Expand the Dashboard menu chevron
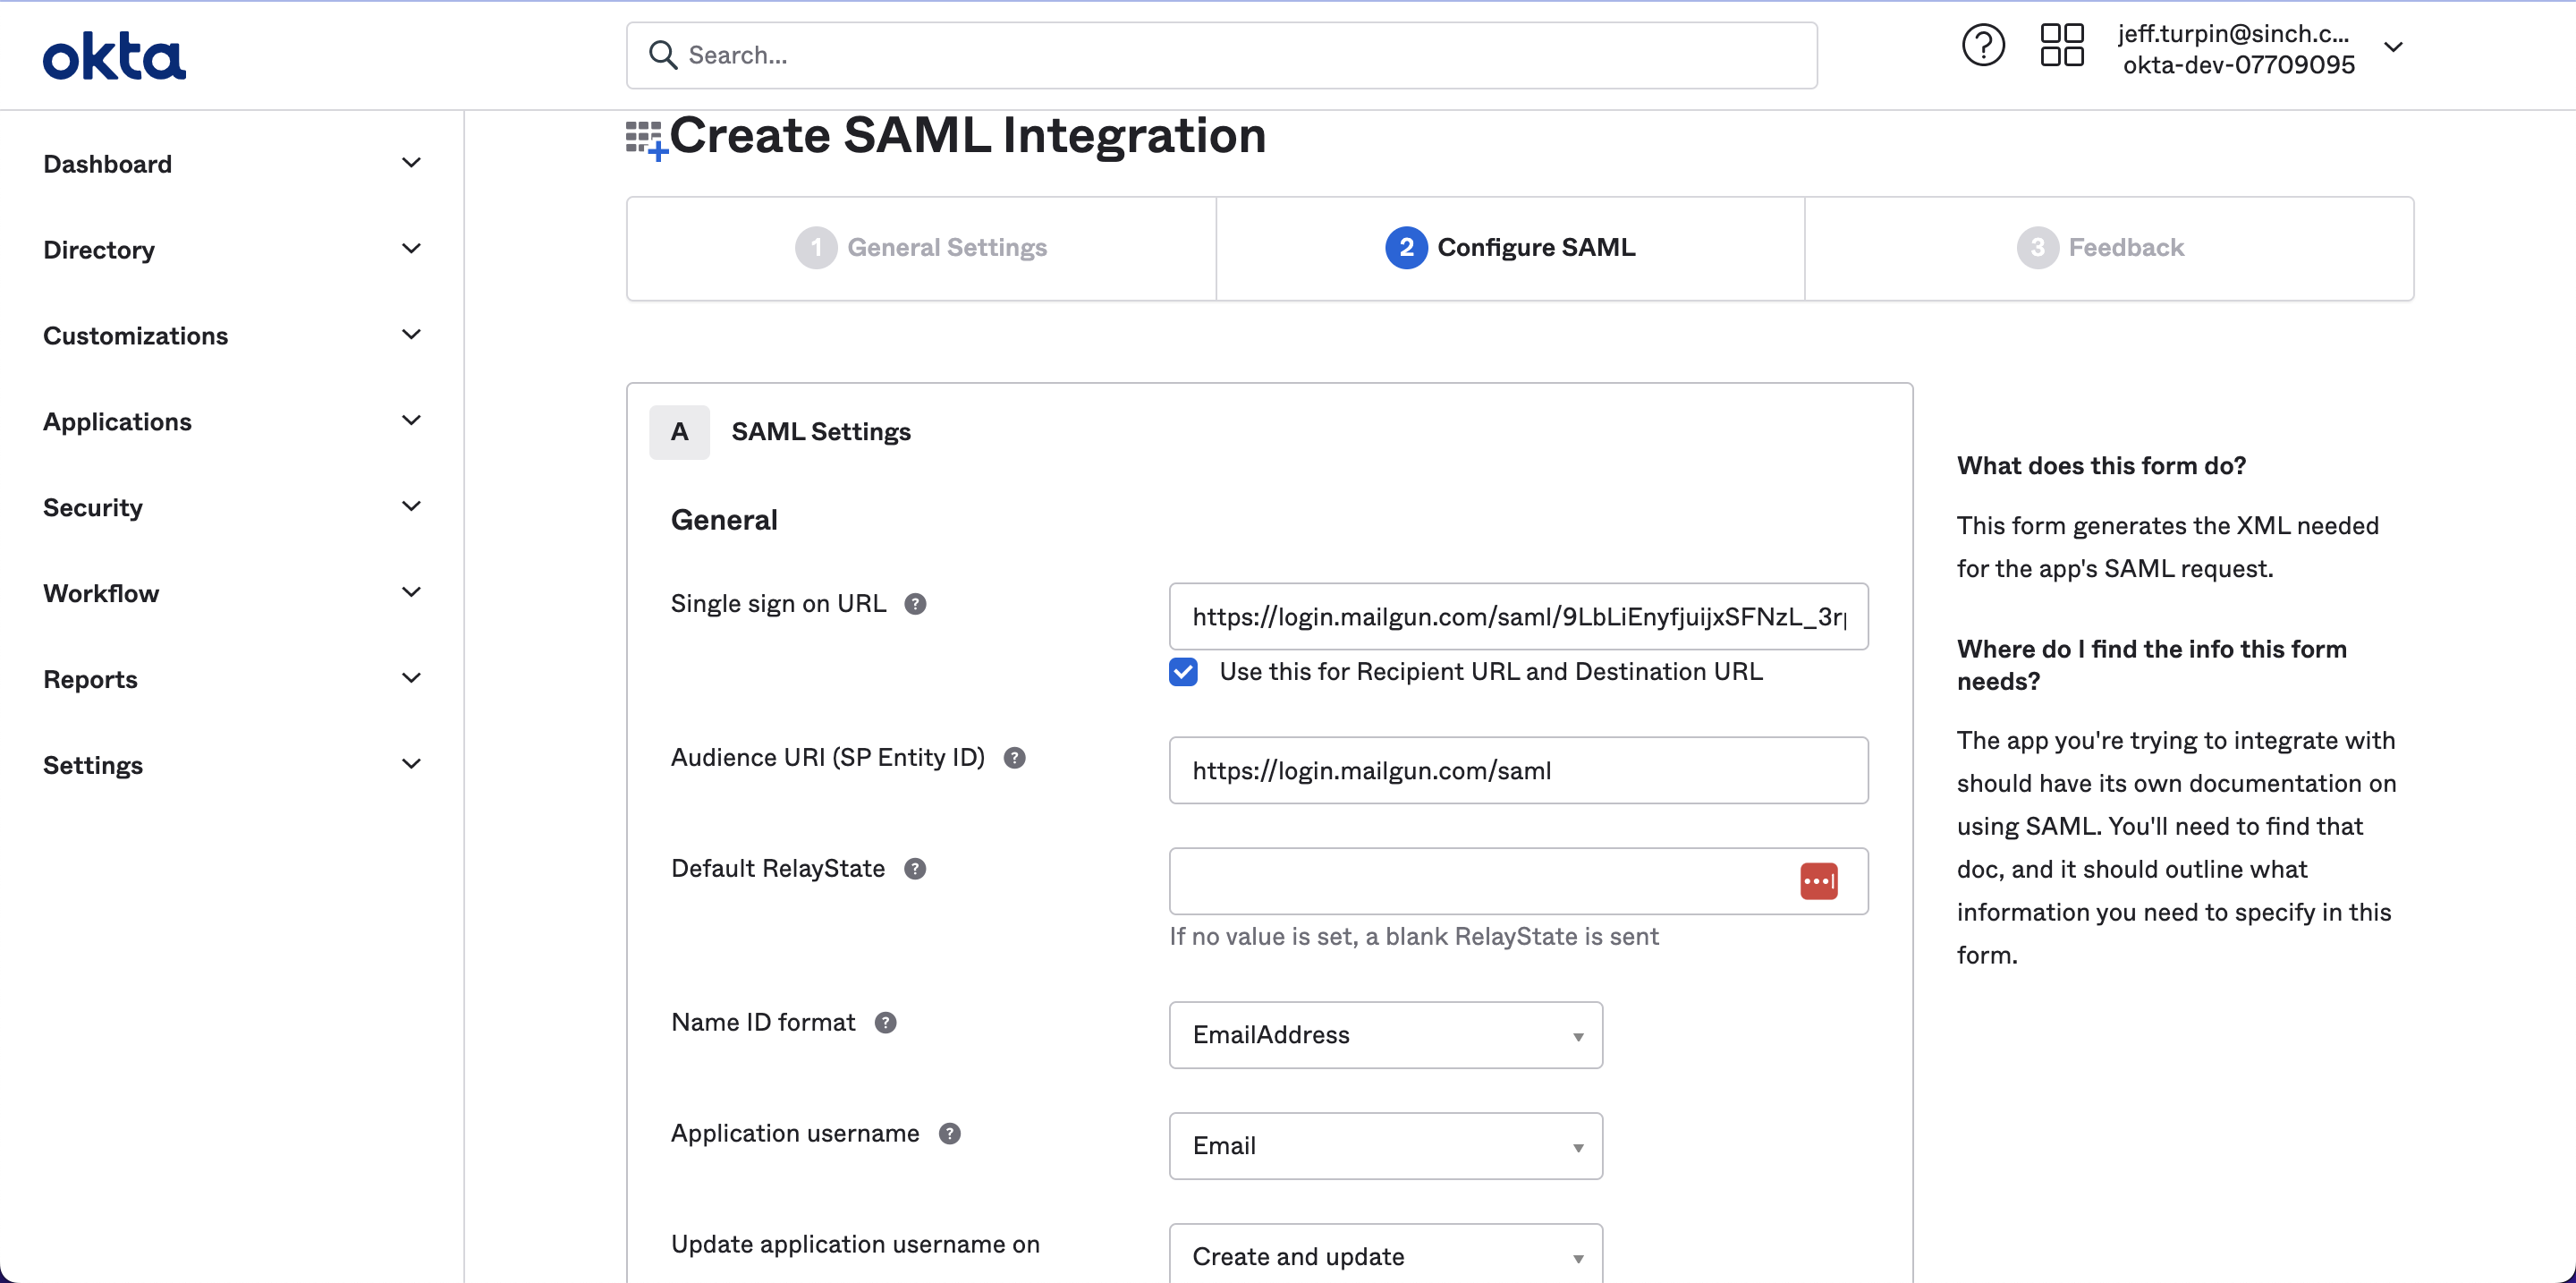Screen dimensions: 2576x1283 coord(411,163)
